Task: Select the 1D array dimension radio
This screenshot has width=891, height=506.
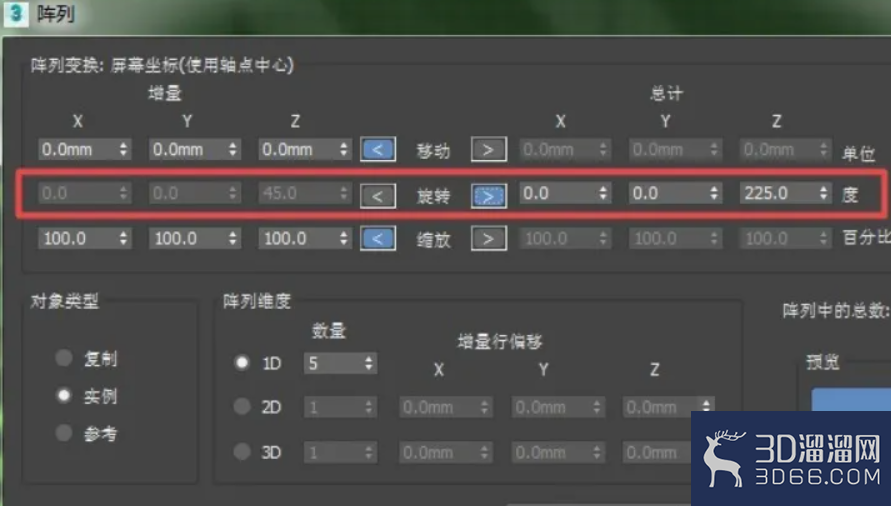Action: (242, 363)
